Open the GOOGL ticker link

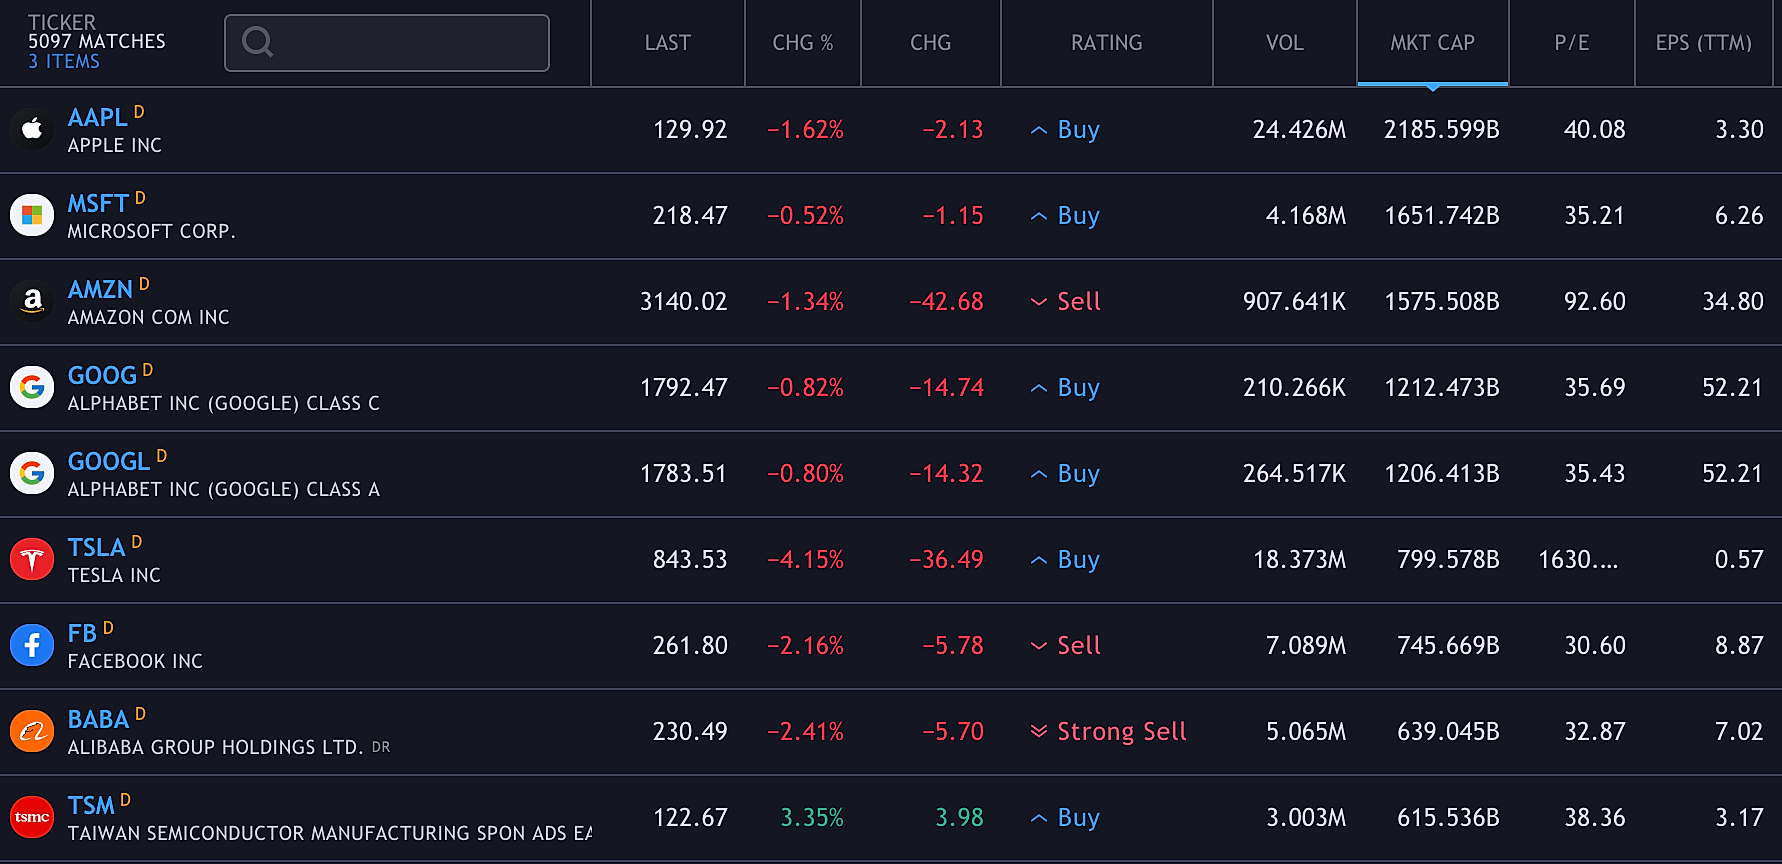point(109,461)
